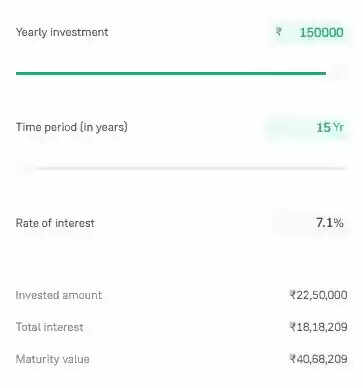Click the Invested amount label
This screenshot has width=363, height=388.
(59, 295)
